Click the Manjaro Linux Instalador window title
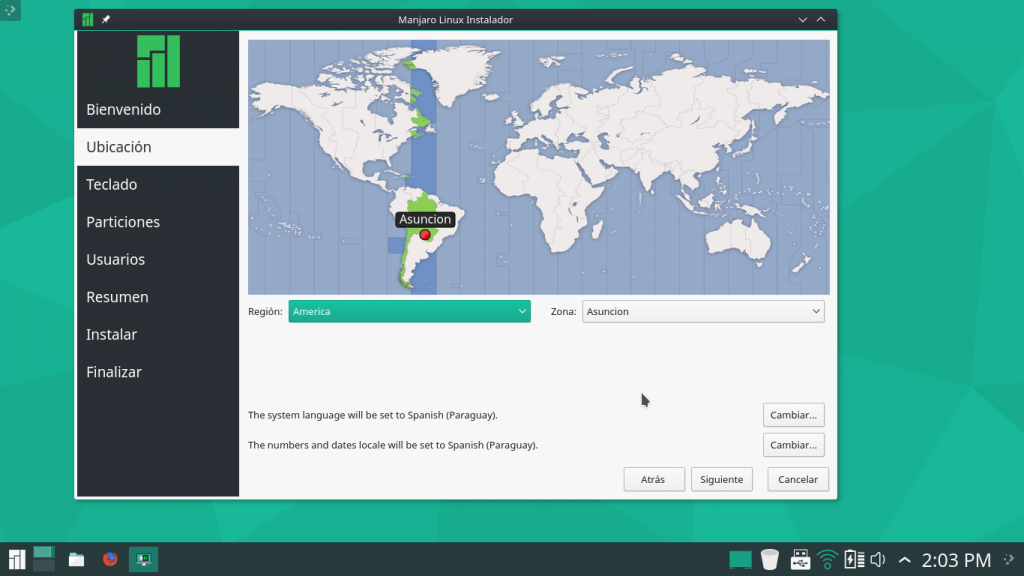 click(x=455, y=20)
